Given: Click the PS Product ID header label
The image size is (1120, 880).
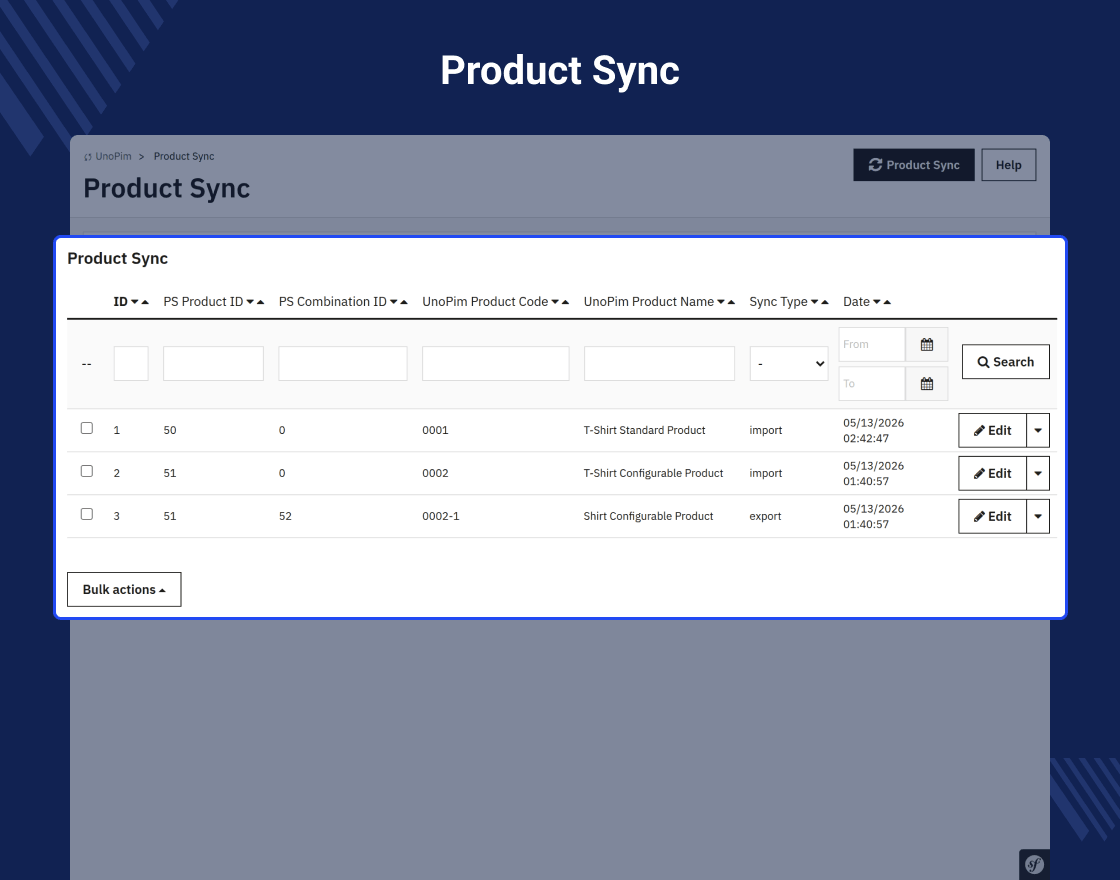Looking at the screenshot, I should 204,302.
